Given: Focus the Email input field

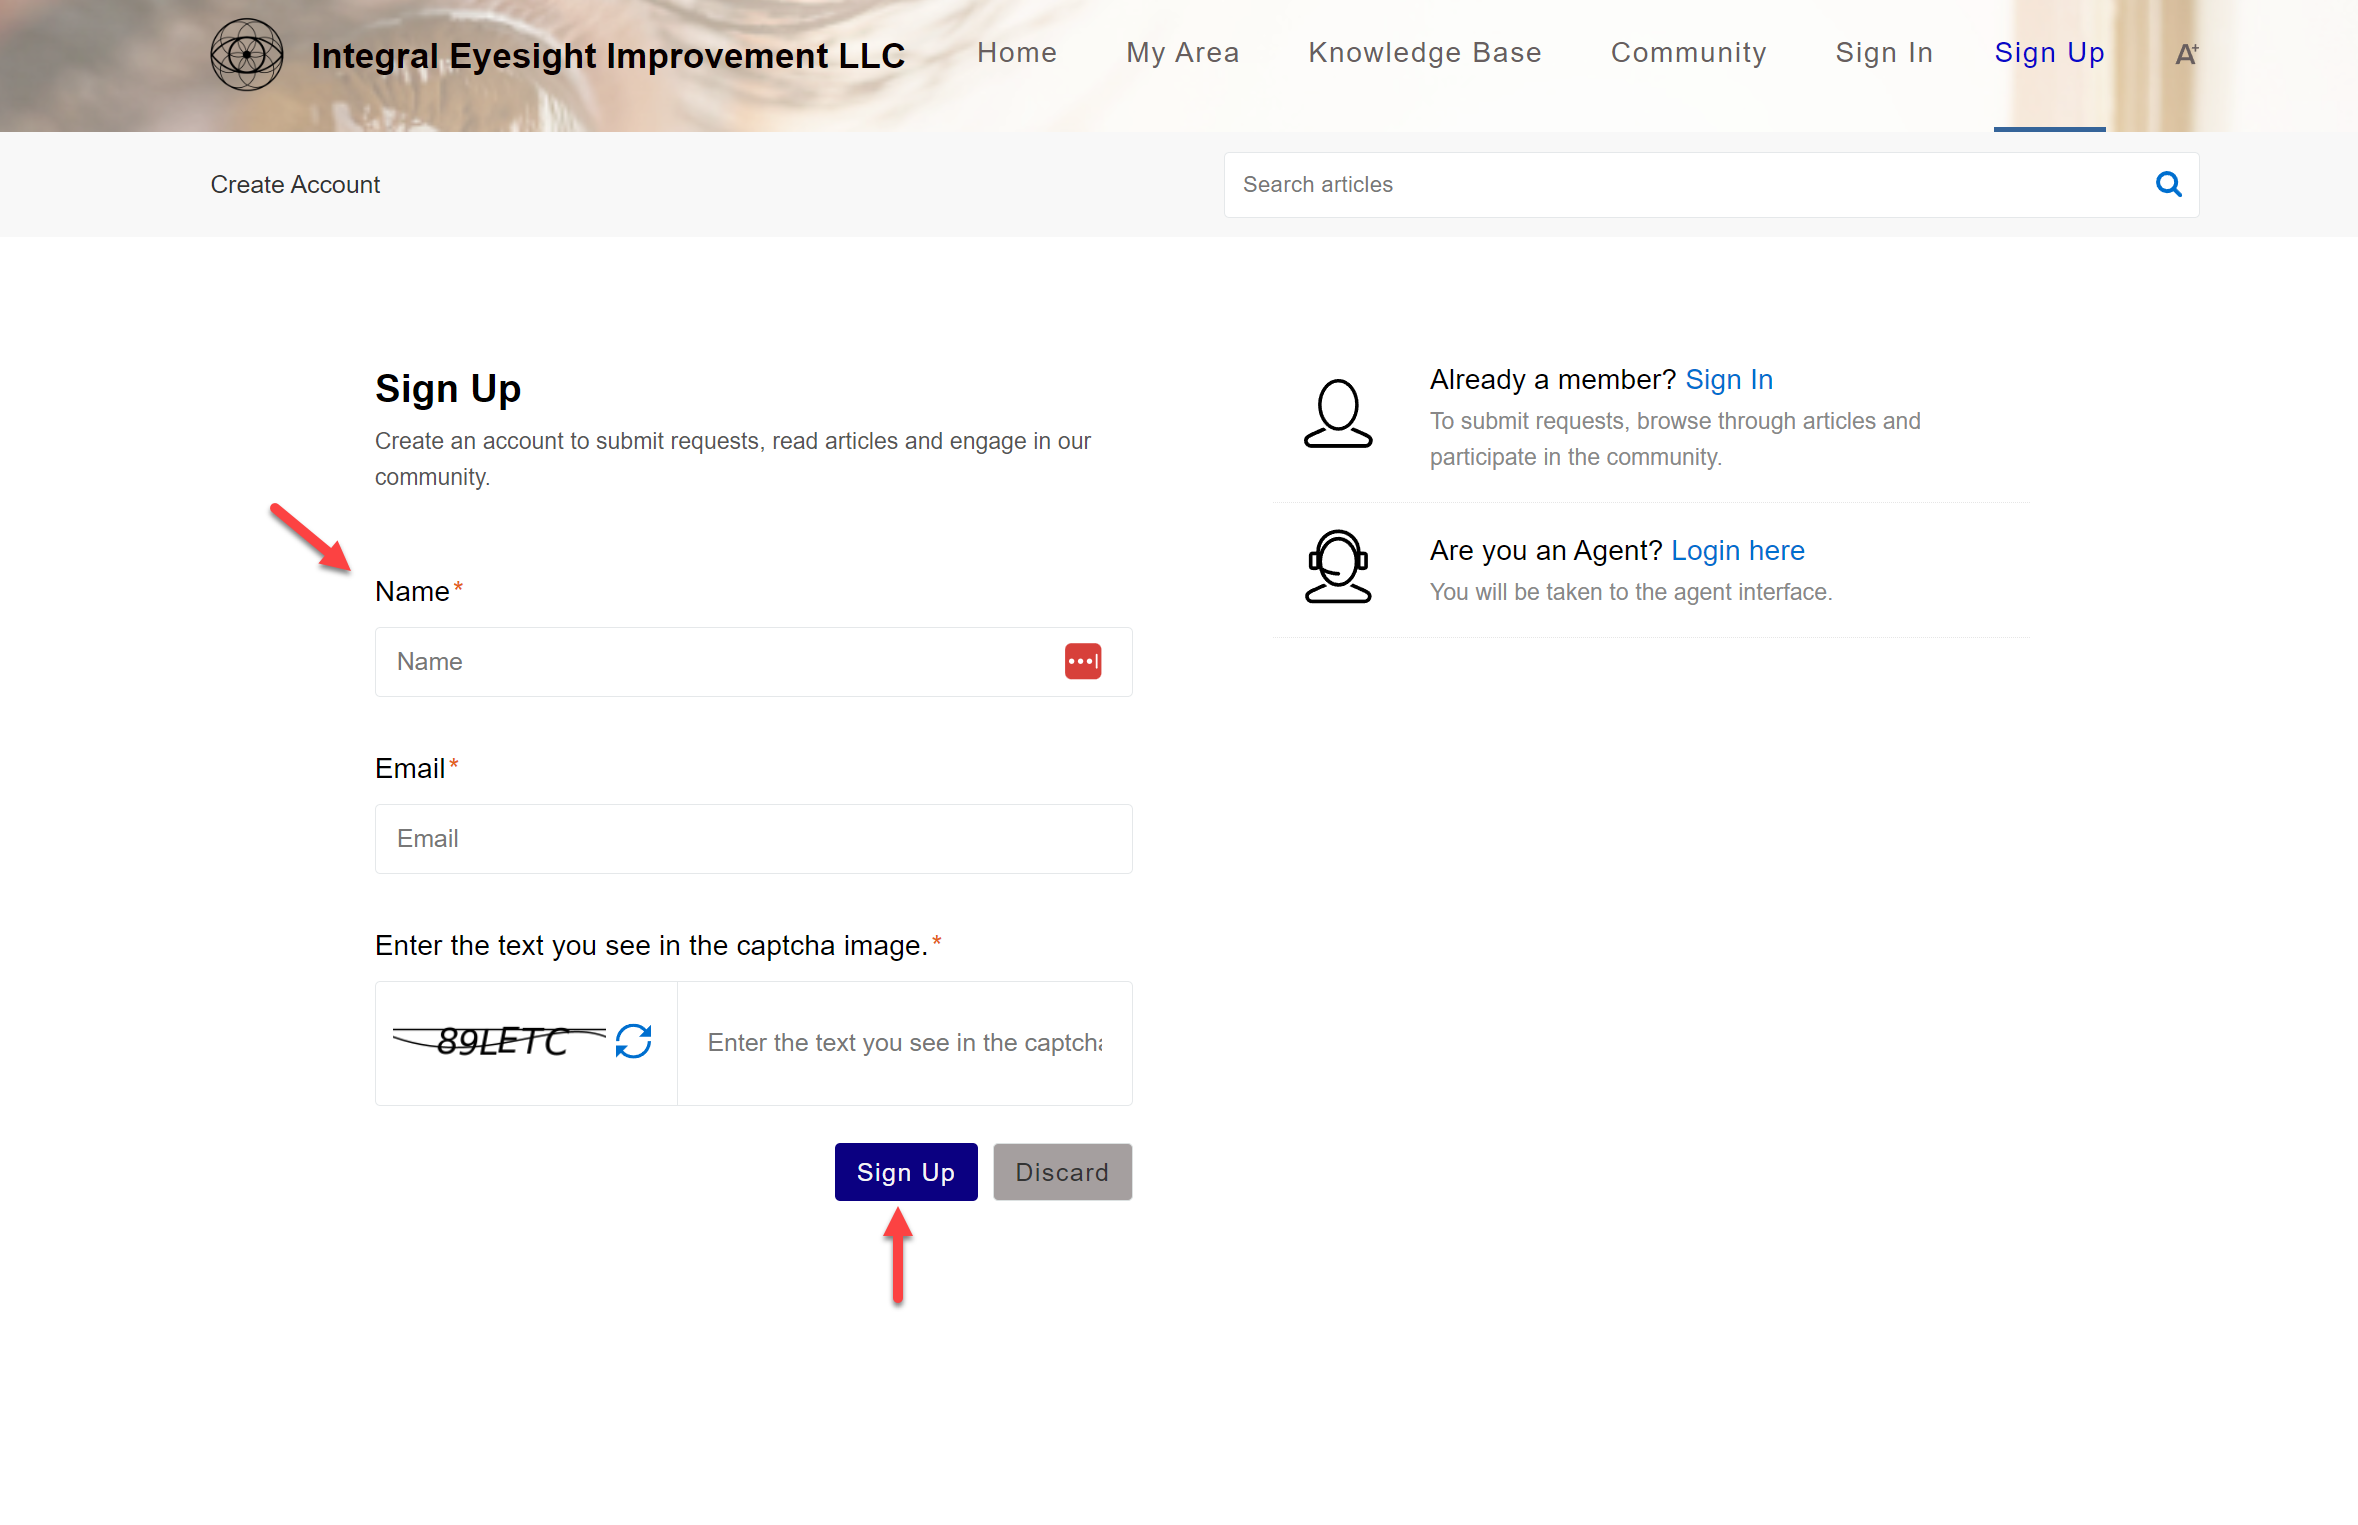Looking at the screenshot, I should (753, 839).
